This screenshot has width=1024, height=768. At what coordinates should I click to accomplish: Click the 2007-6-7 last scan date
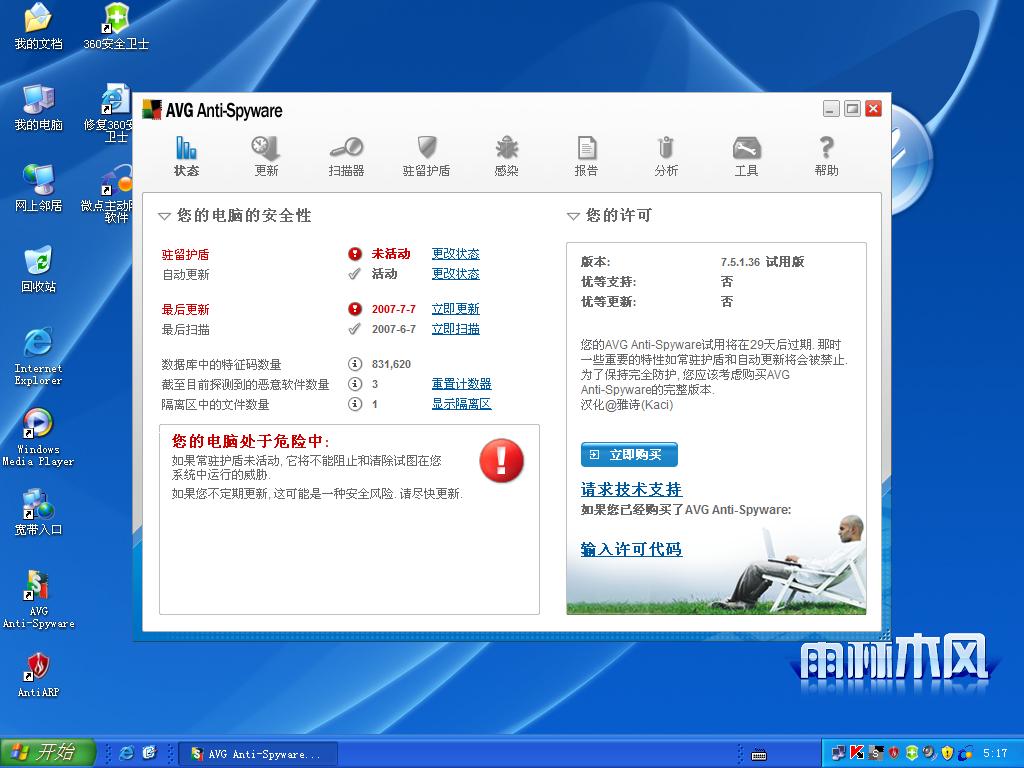click(x=394, y=329)
